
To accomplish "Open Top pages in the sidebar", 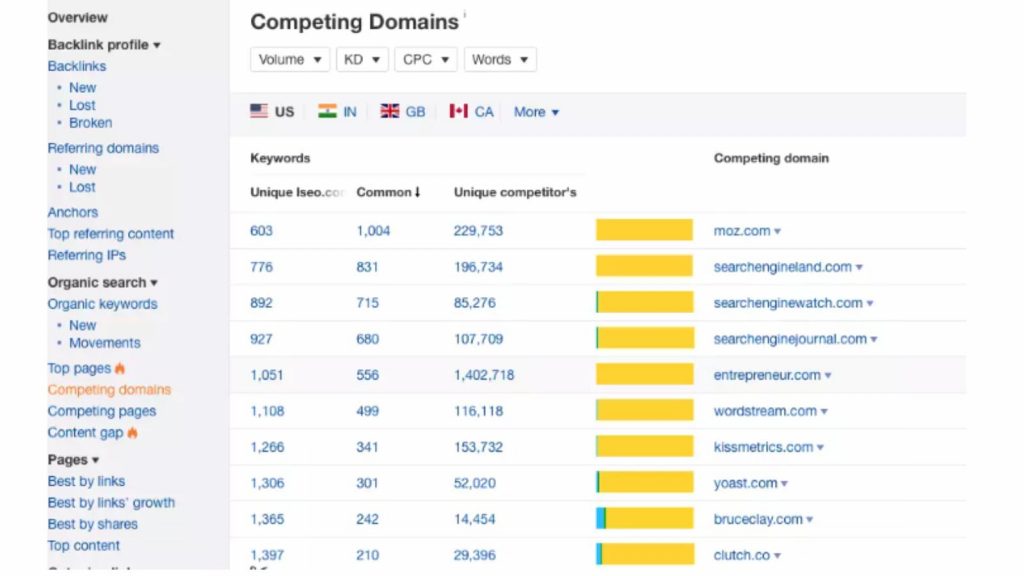I will tap(79, 368).
